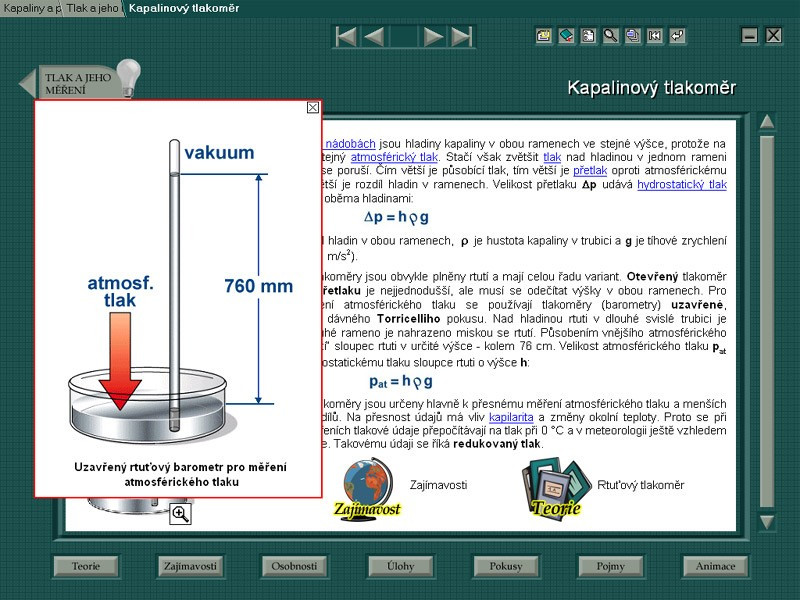Go to the next page arrow
This screenshot has height=600, width=800.
tap(433, 37)
